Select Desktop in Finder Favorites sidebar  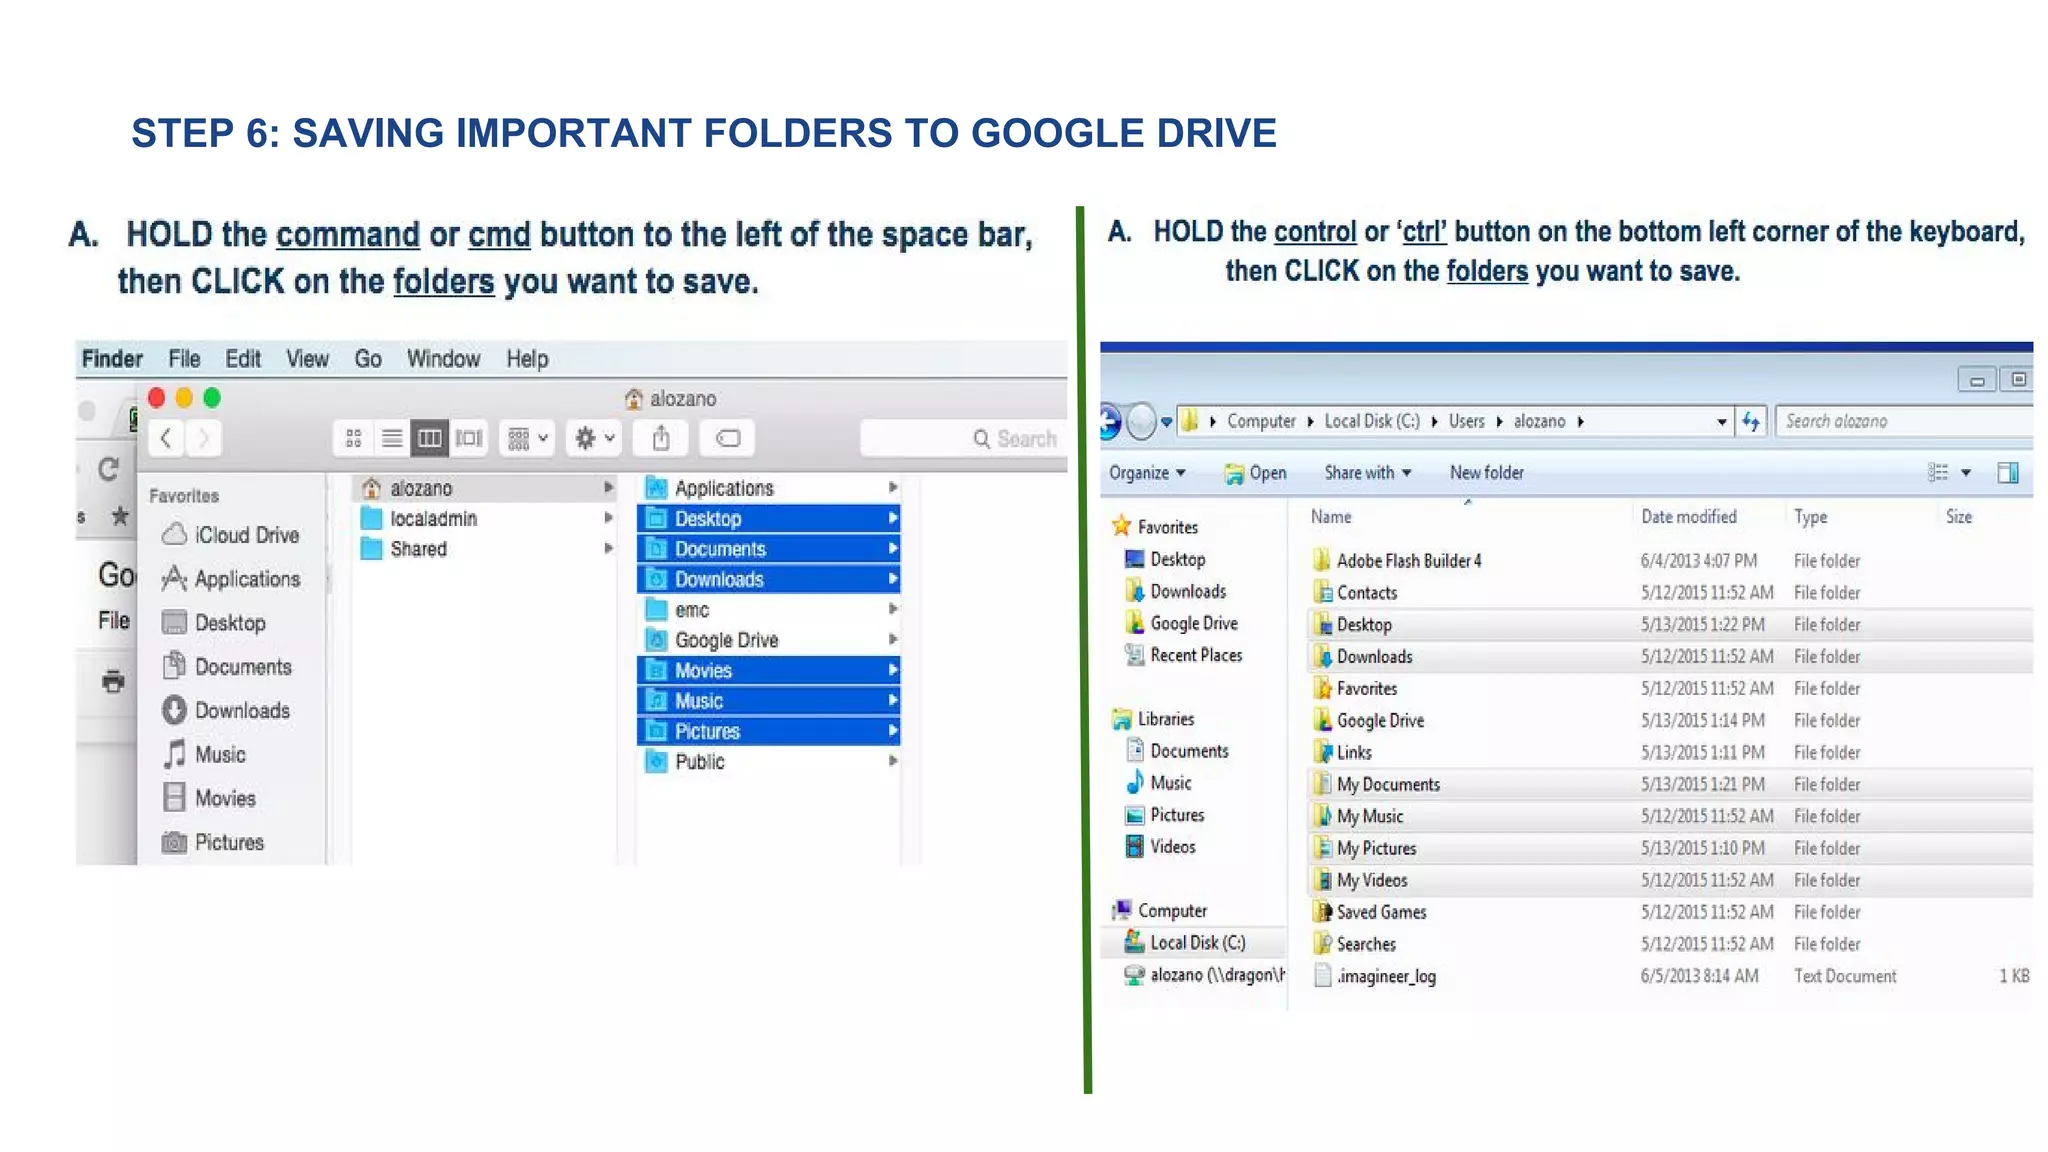click(x=214, y=623)
